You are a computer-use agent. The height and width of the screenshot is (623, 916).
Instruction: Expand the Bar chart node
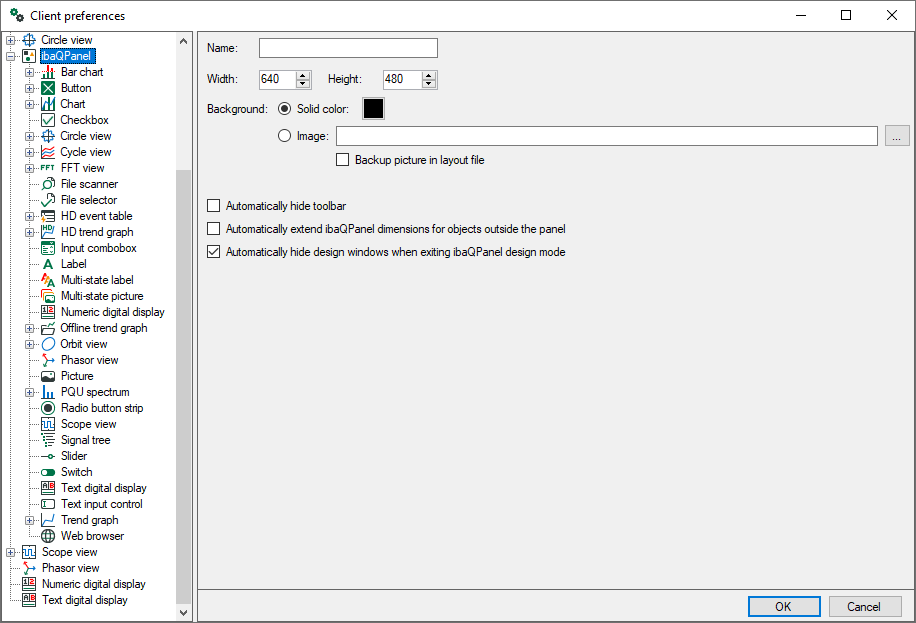coord(29,72)
